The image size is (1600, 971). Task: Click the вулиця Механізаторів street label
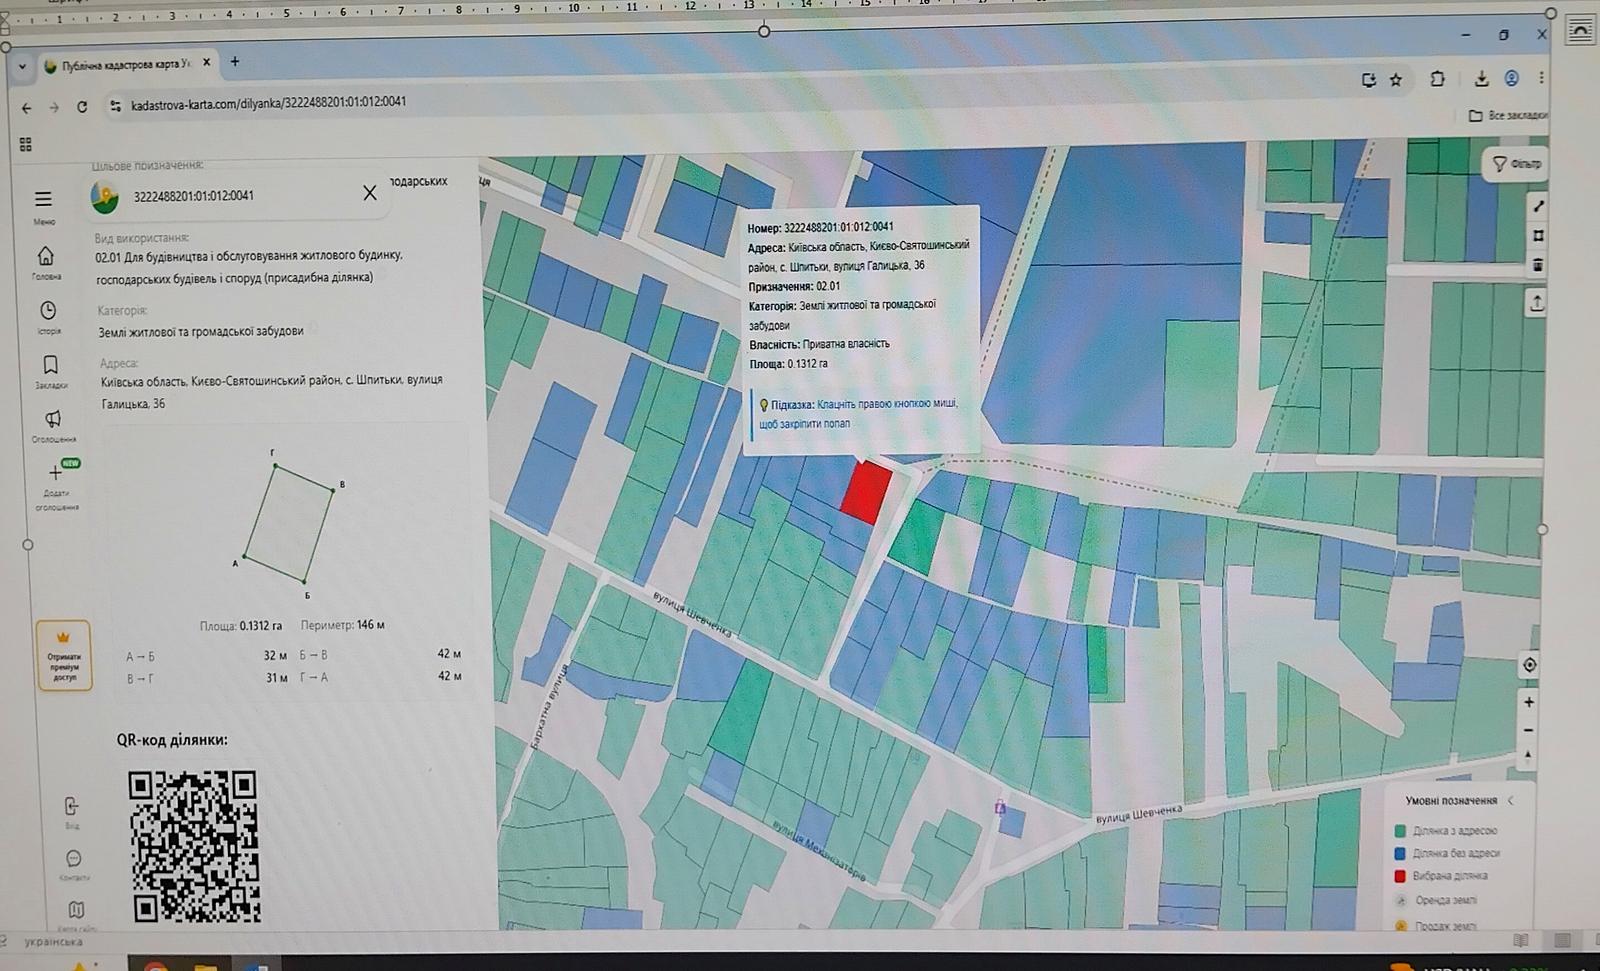819,849
